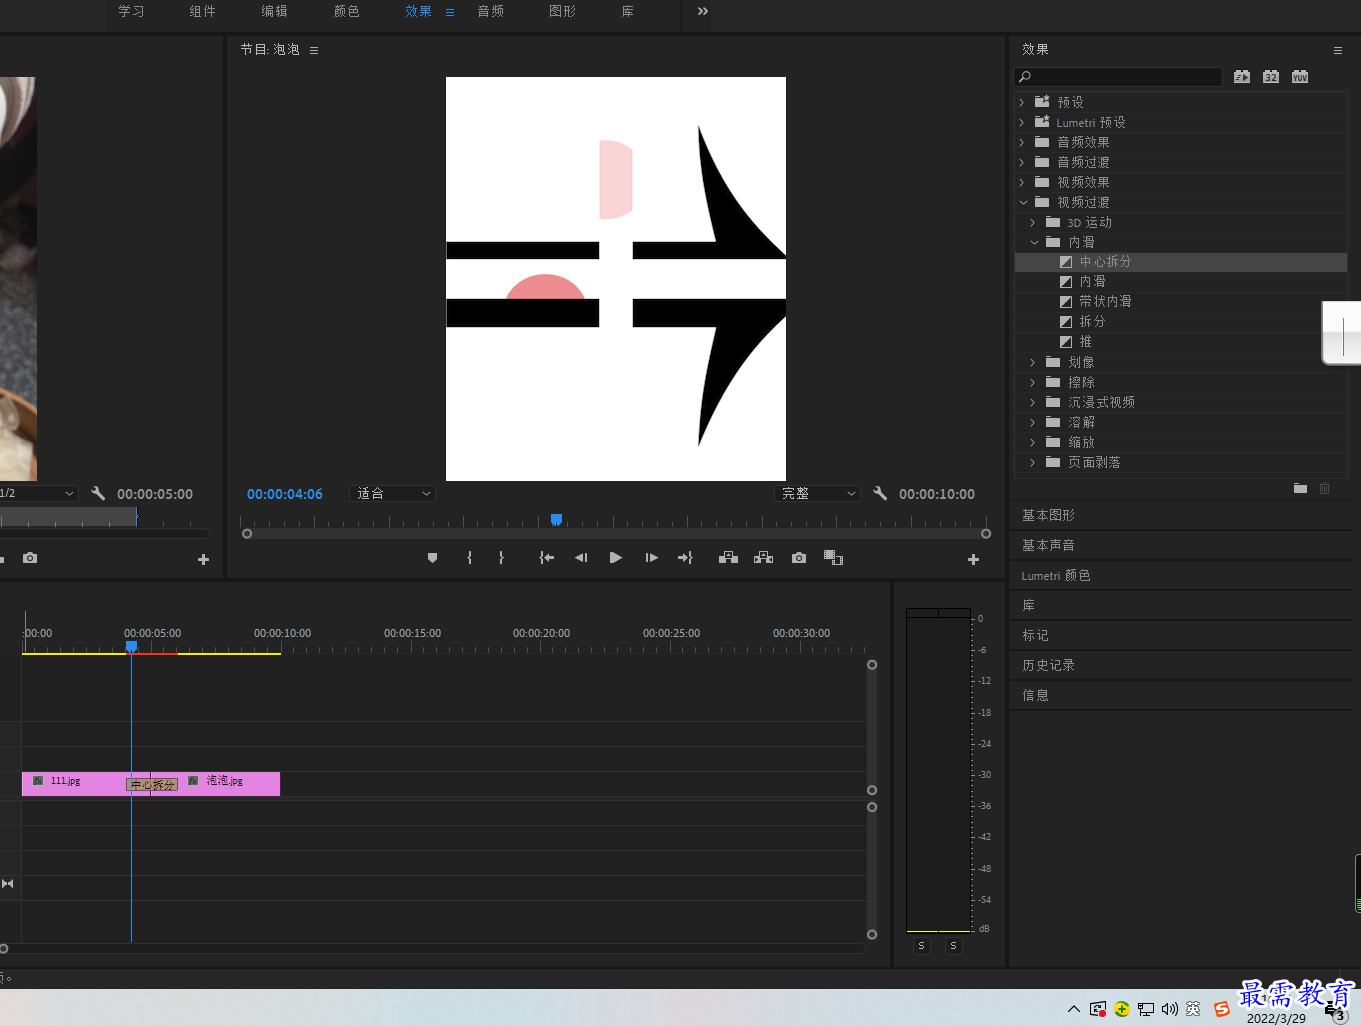
Task: Click the Lift button in Program monitor
Action: tap(729, 558)
